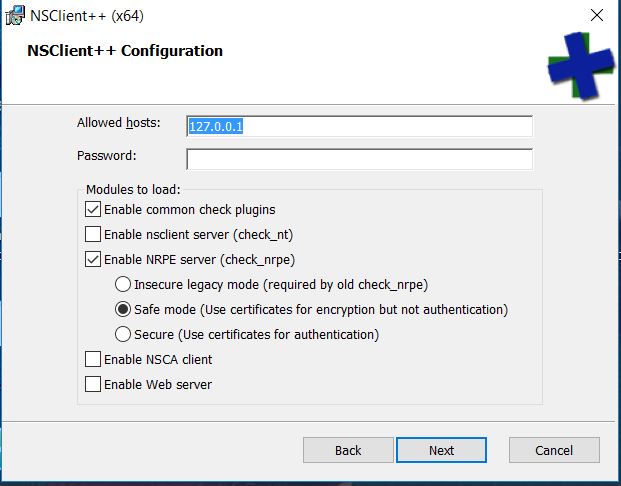Click into the Allowed hosts field
Viewport: 621px width, 486px height.
click(359, 126)
